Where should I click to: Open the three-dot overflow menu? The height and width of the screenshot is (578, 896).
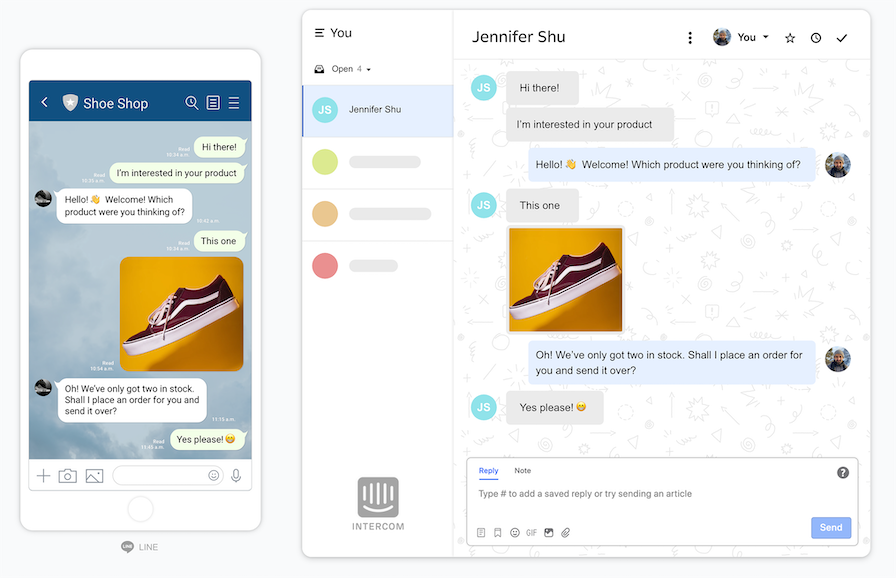(690, 36)
